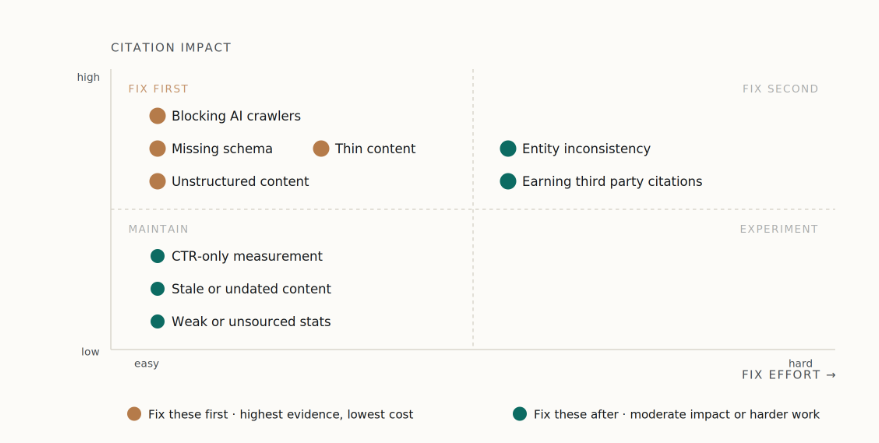Select the FIX FIRST quadrant label
Image resolution: width=879 pixels, height=443 pixels.
pyautogui.click(x=158, y=89)
